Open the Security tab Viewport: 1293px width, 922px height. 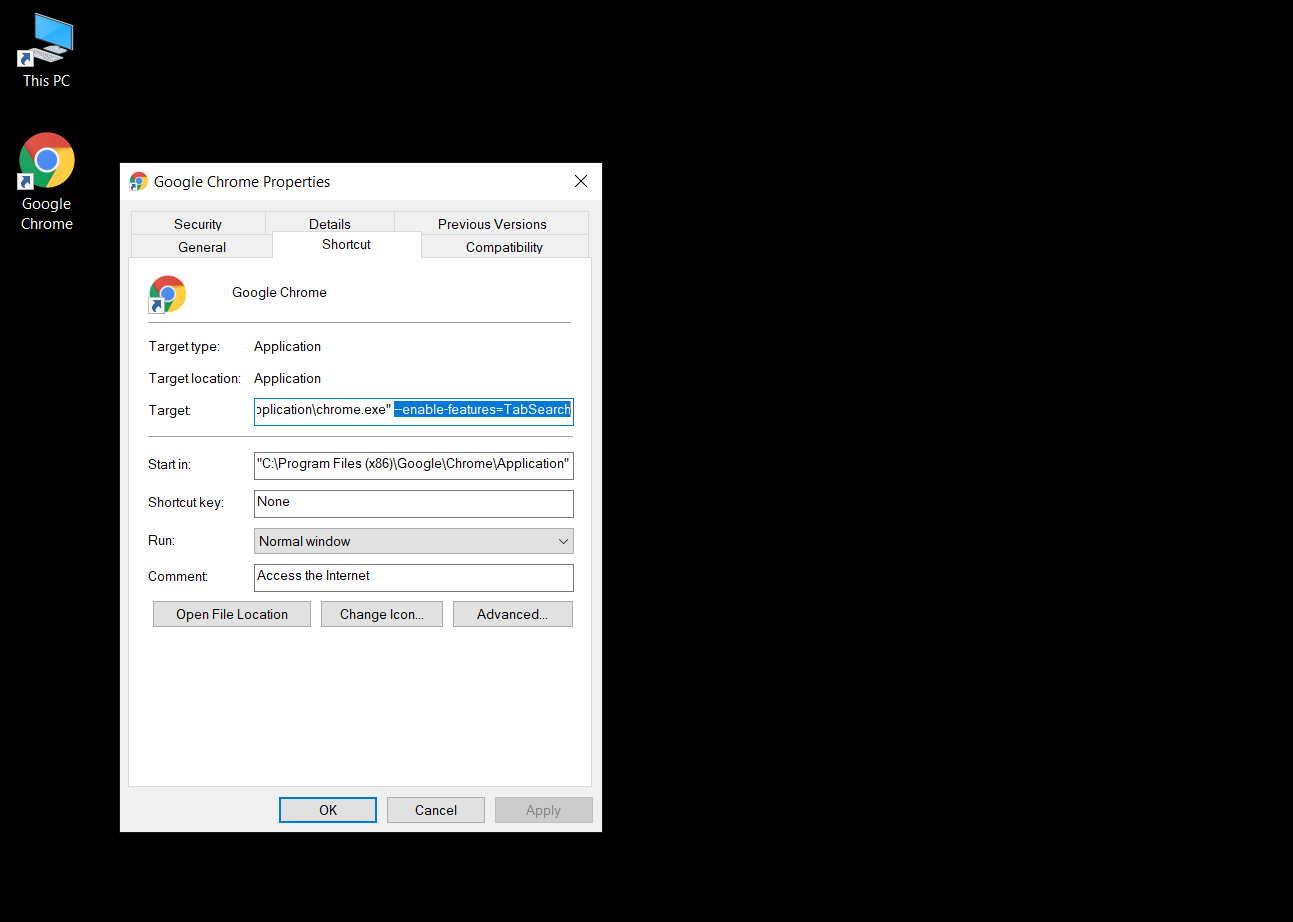(x=197, y=223)
